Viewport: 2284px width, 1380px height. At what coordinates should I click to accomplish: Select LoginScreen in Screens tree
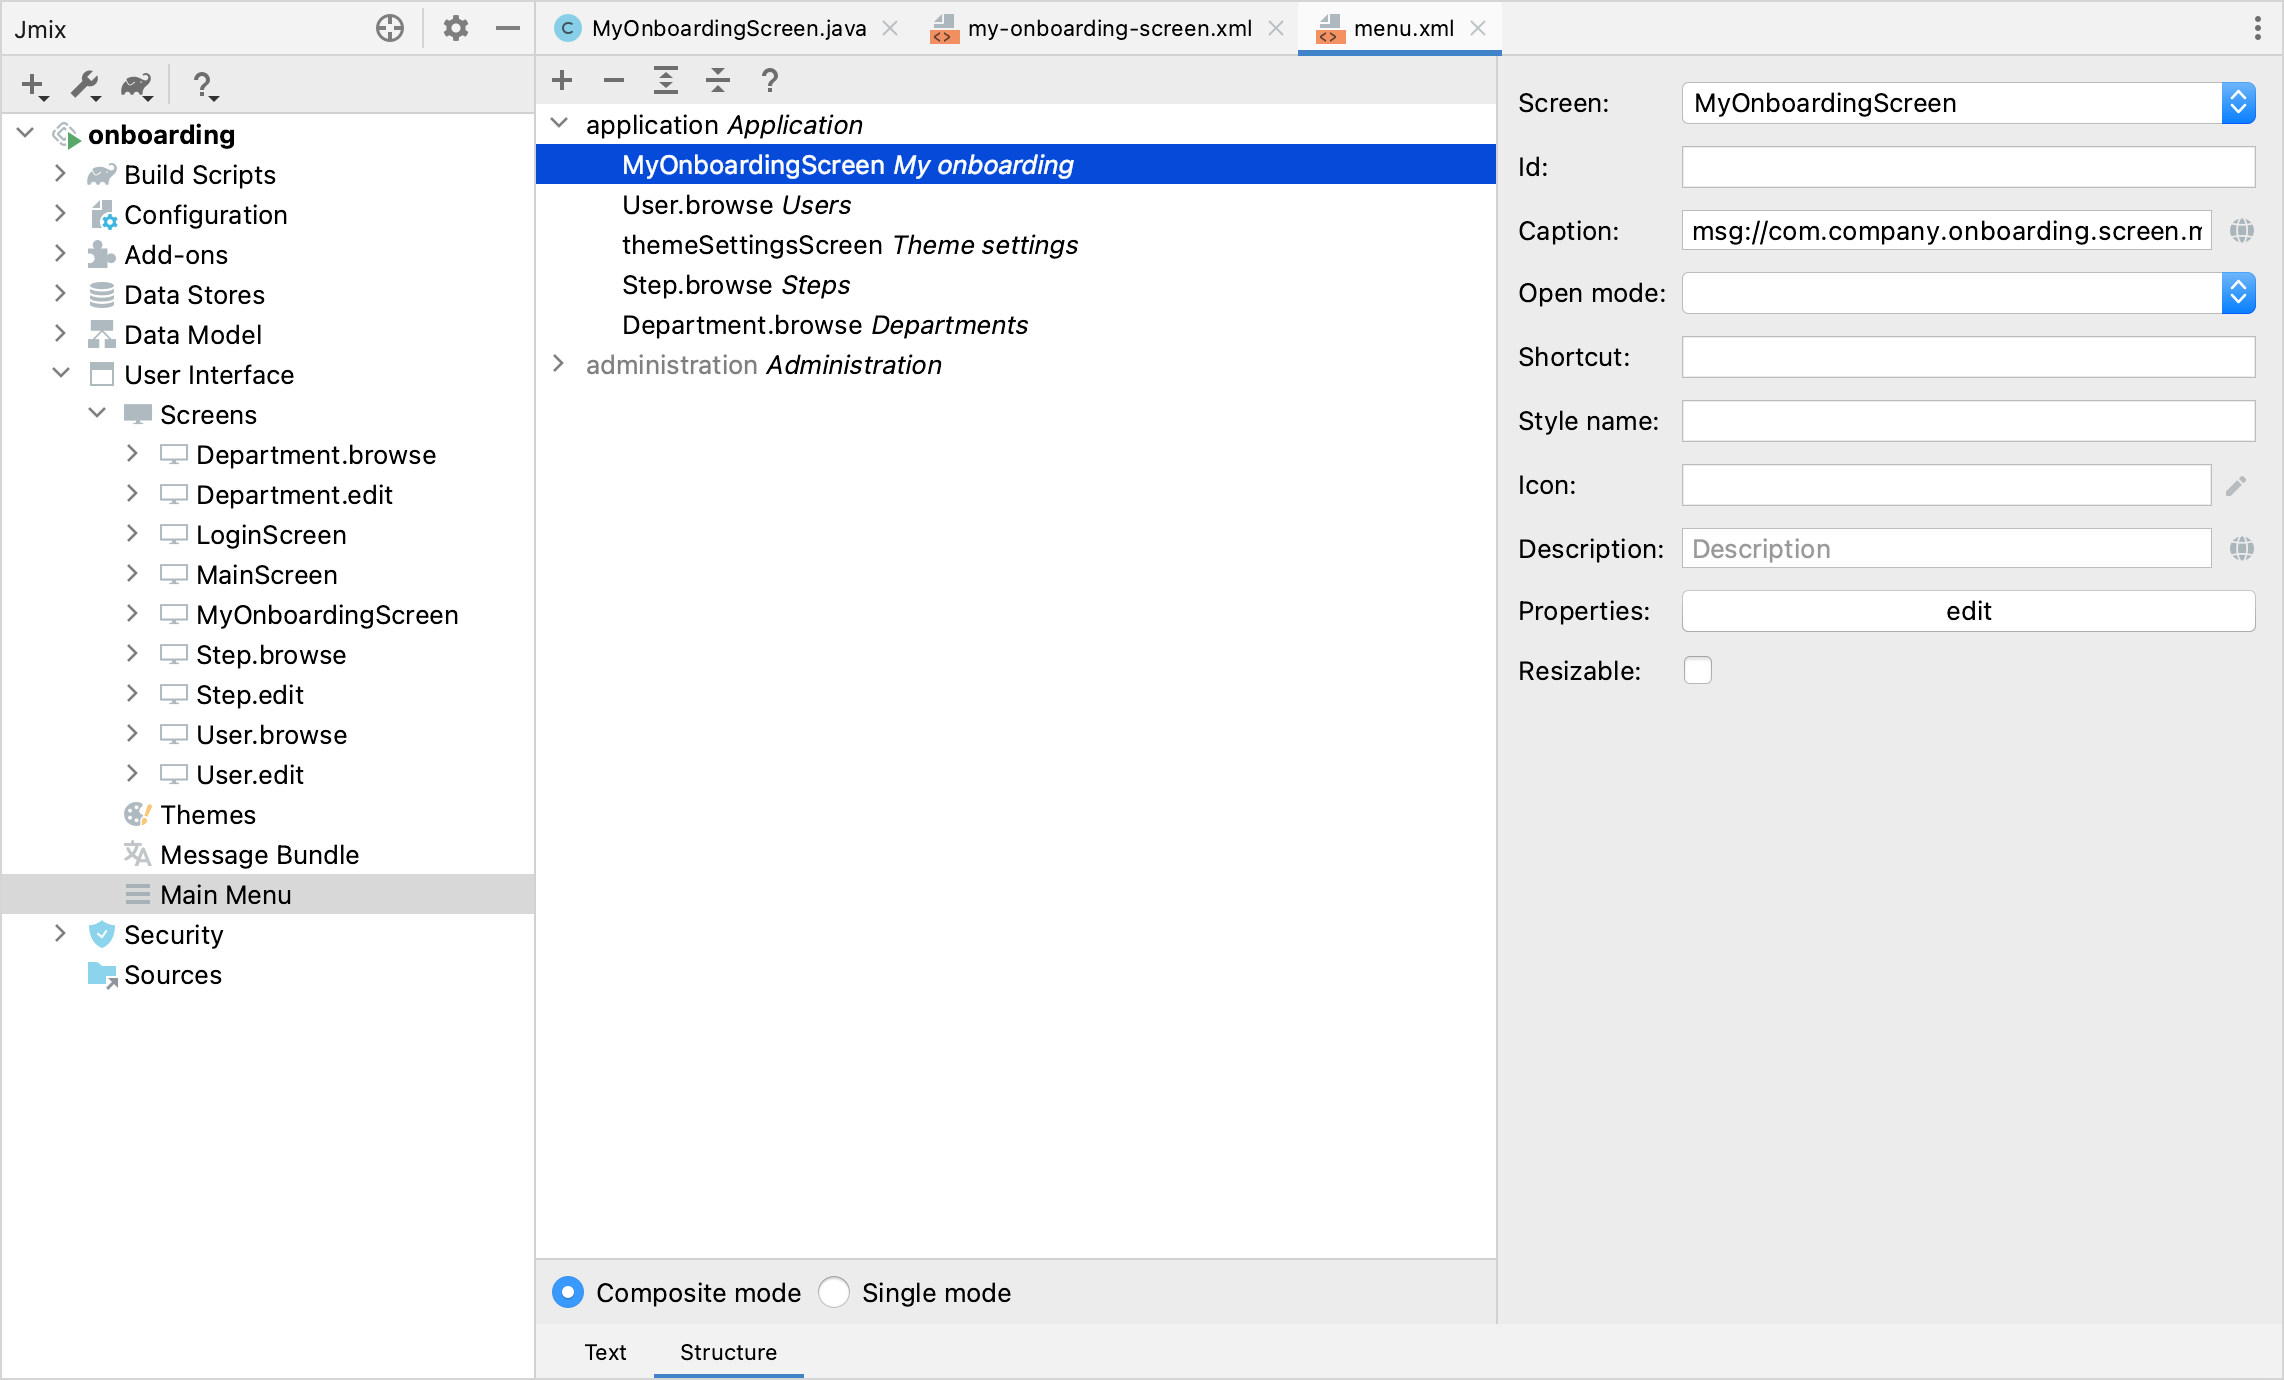pos(271,534)
